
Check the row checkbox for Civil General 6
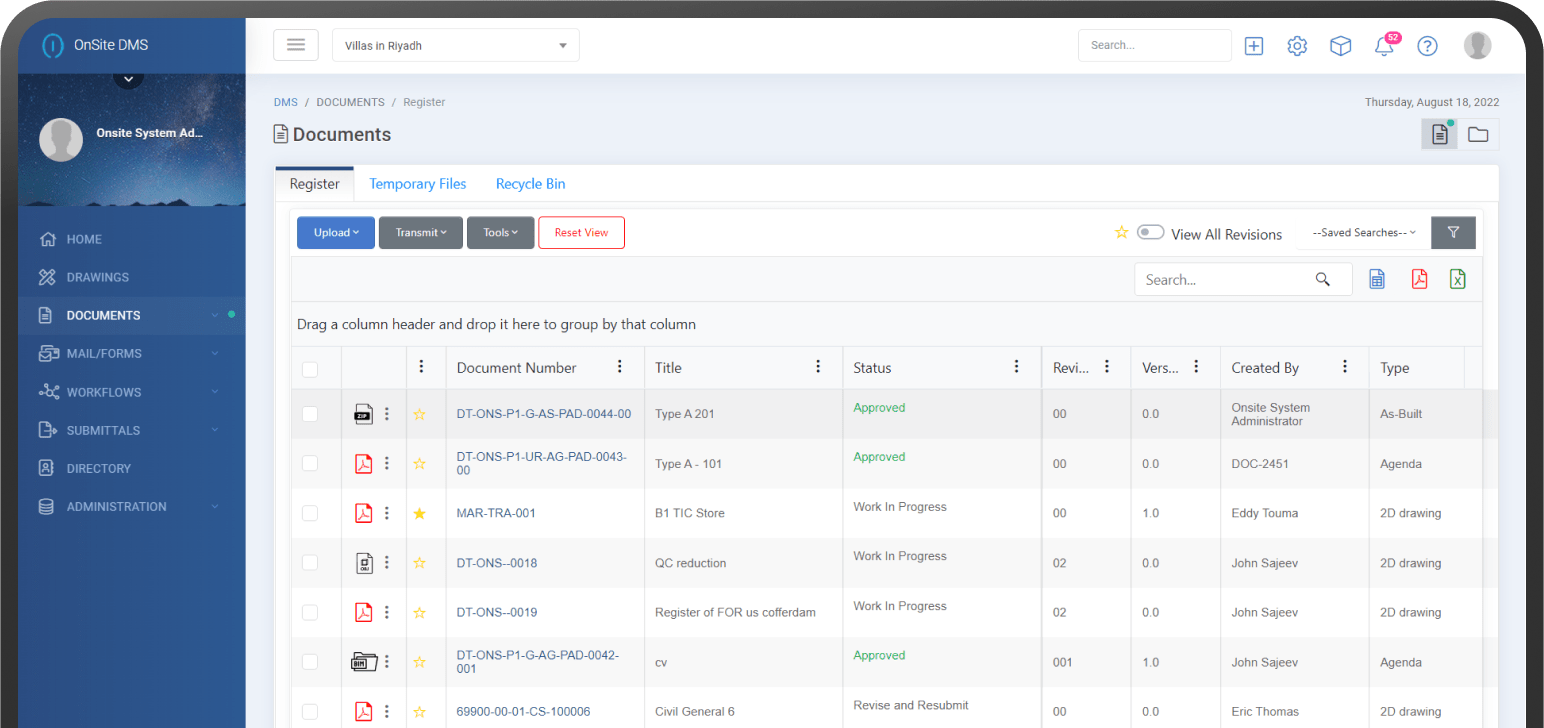point(310,711)
